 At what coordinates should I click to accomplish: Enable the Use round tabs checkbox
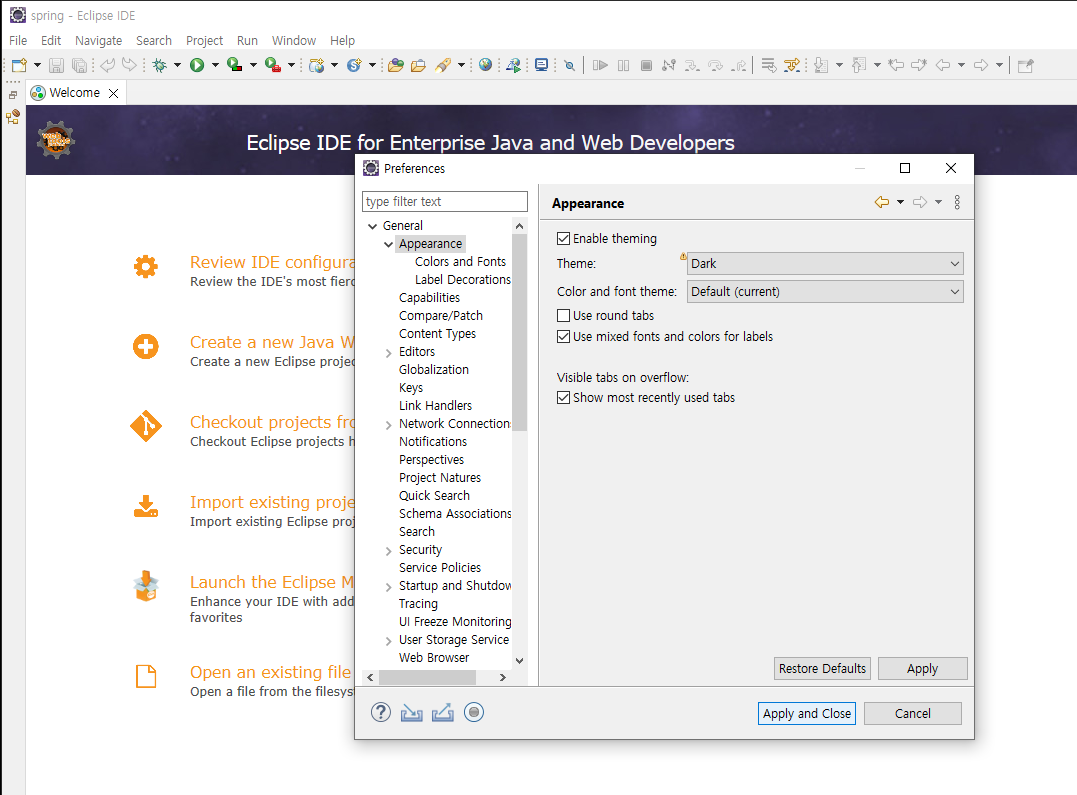point(563,315)
